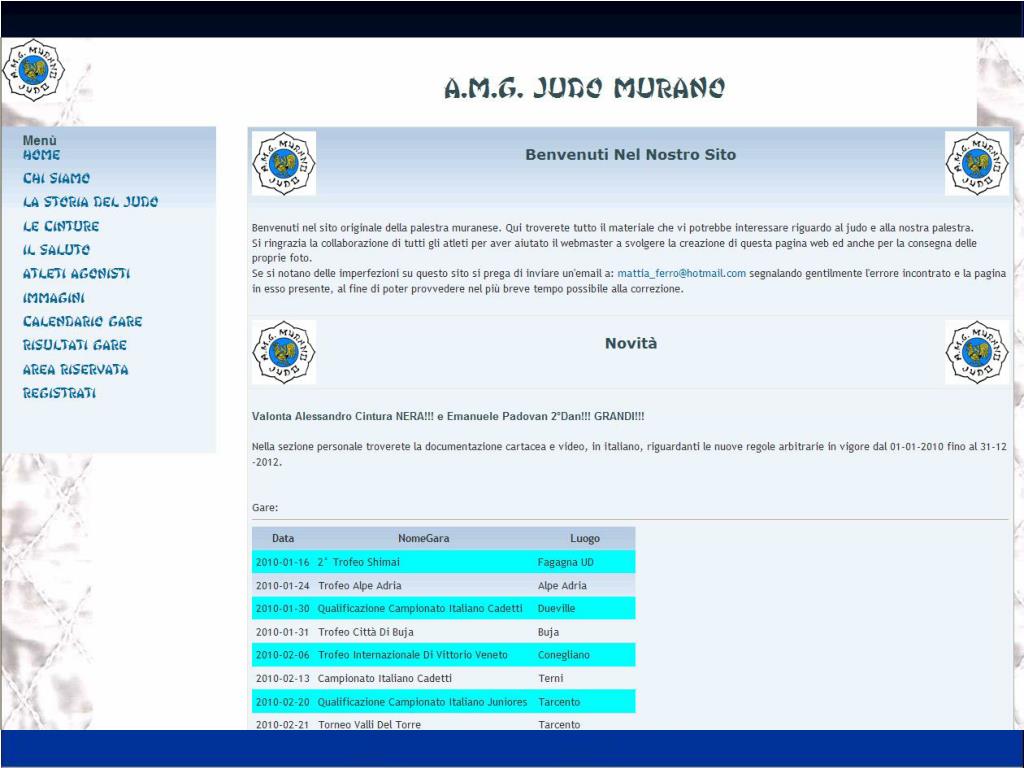
Task: Enter the AREA RISERVATA section
Action: (76, 370)
